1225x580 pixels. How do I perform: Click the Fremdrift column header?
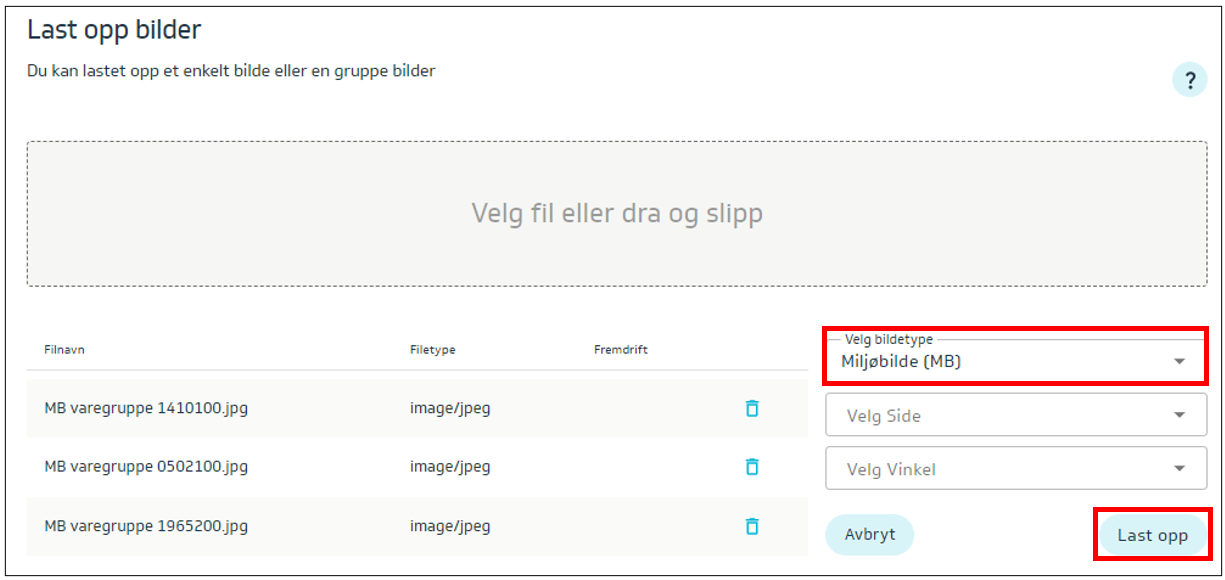pos(620,350)
